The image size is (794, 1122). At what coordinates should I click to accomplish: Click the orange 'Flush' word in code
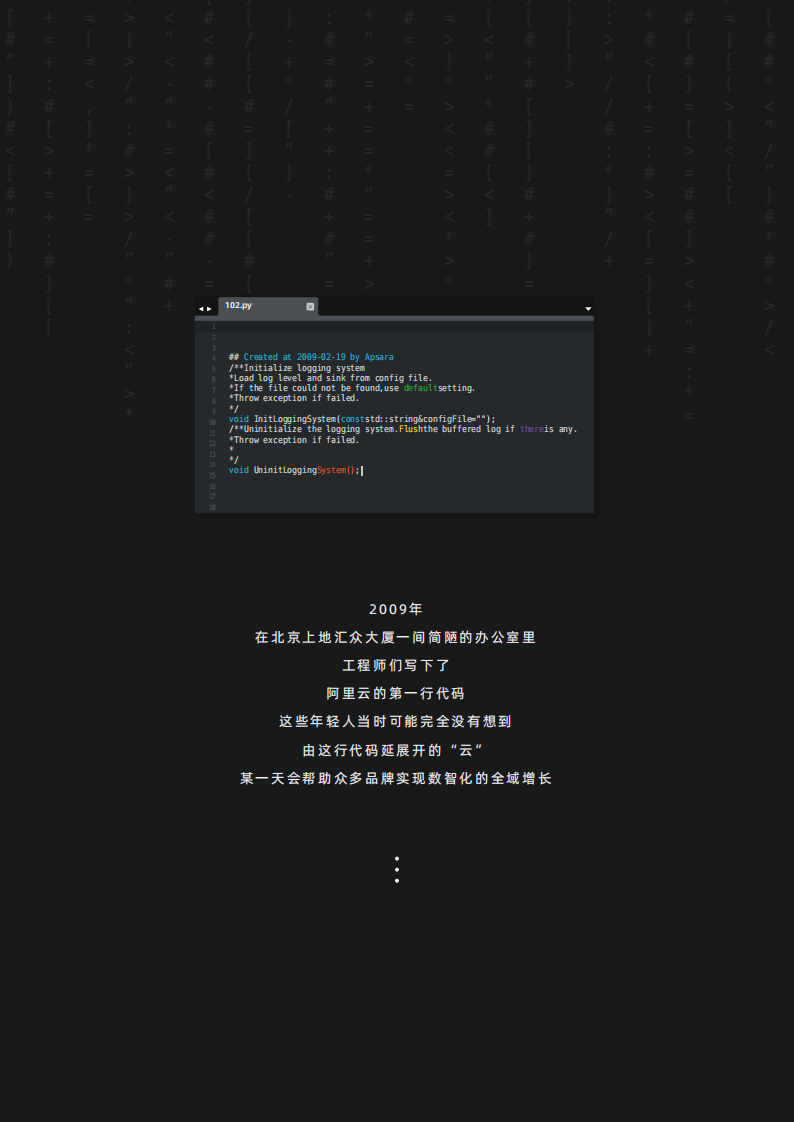pyautogui.click(x=410, y=429)
